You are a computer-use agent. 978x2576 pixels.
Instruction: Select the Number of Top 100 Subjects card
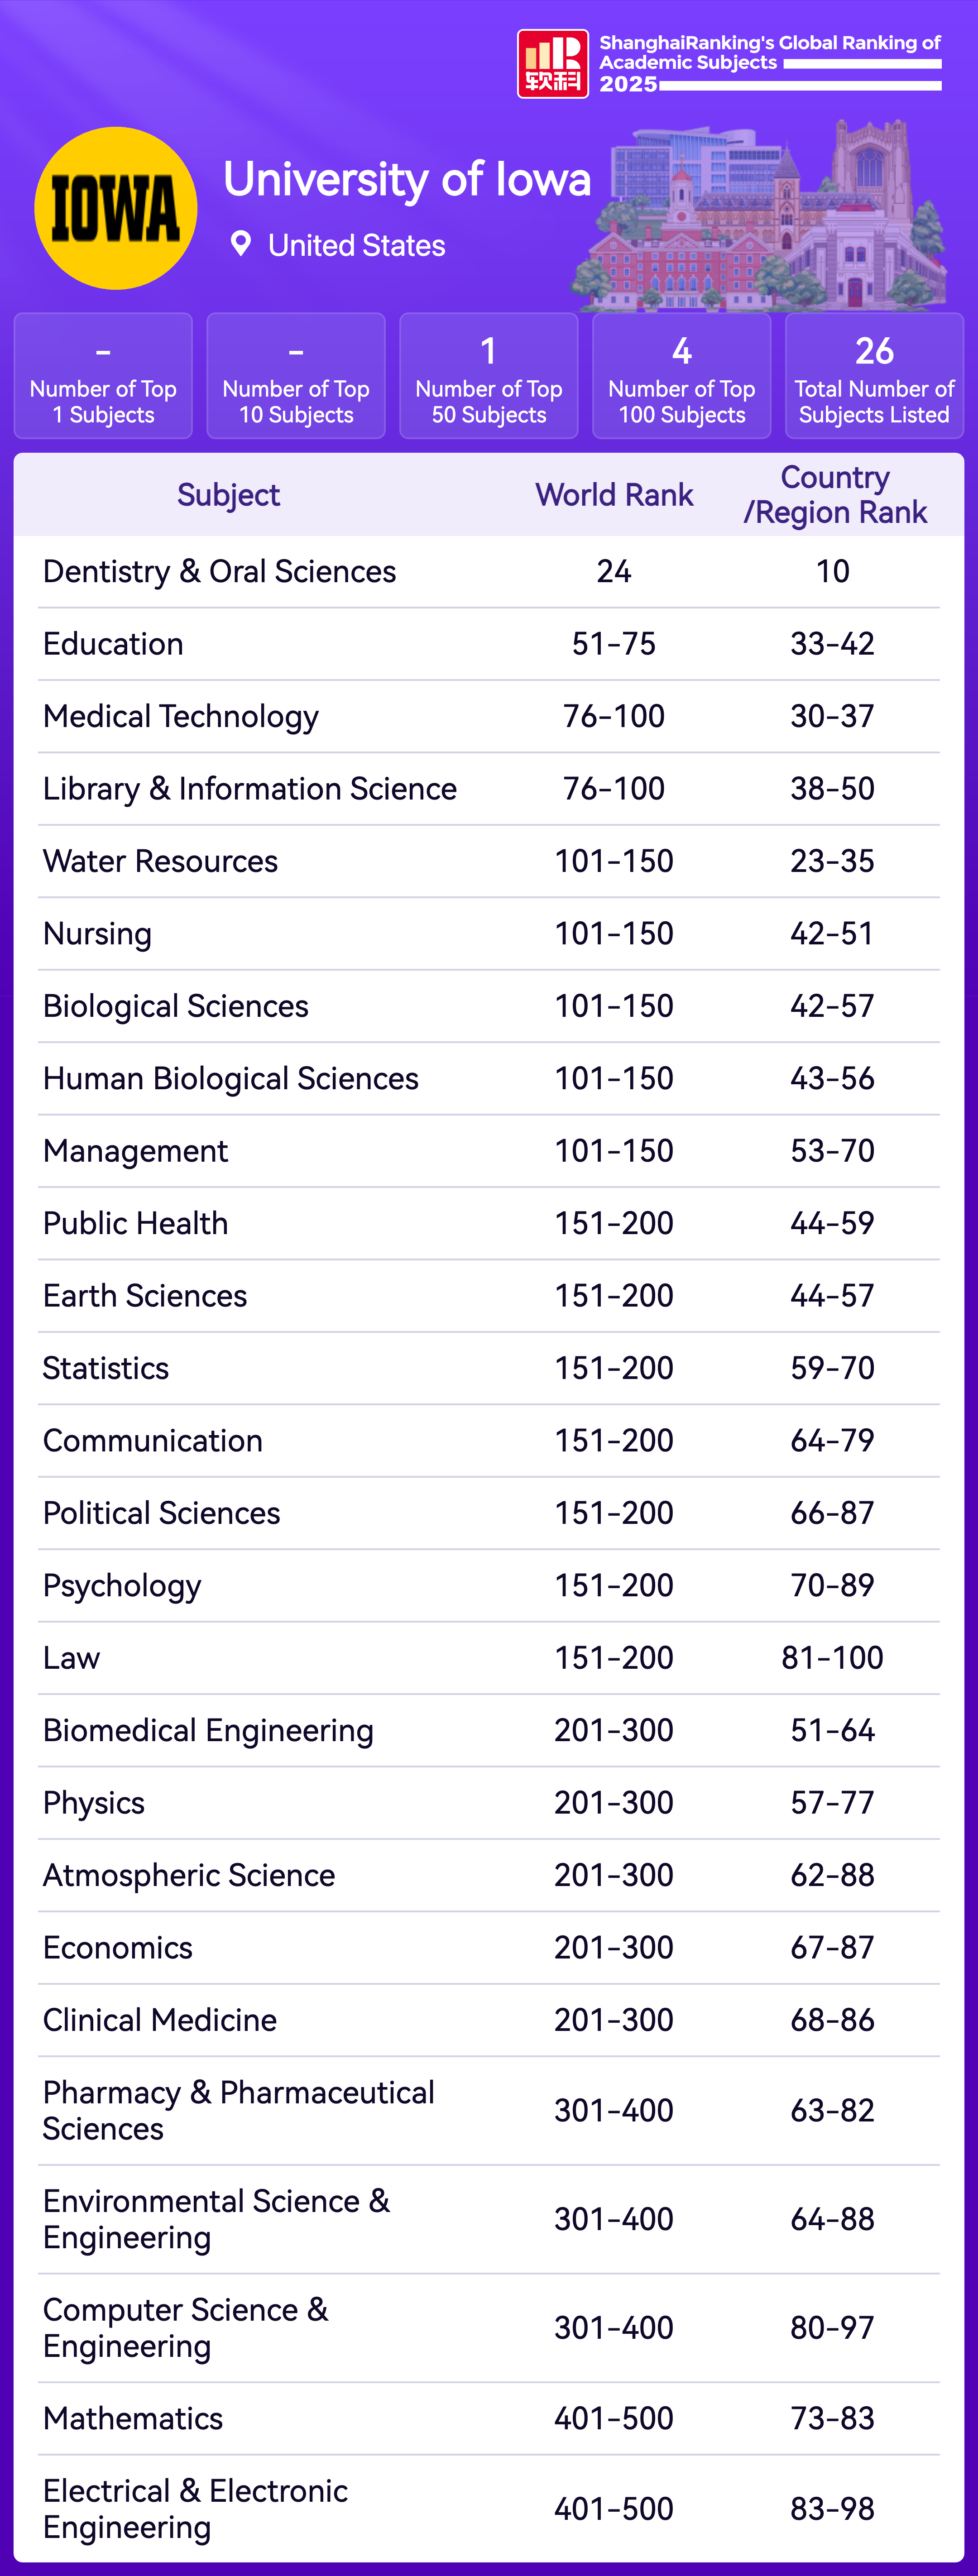(x=681, y=376)
